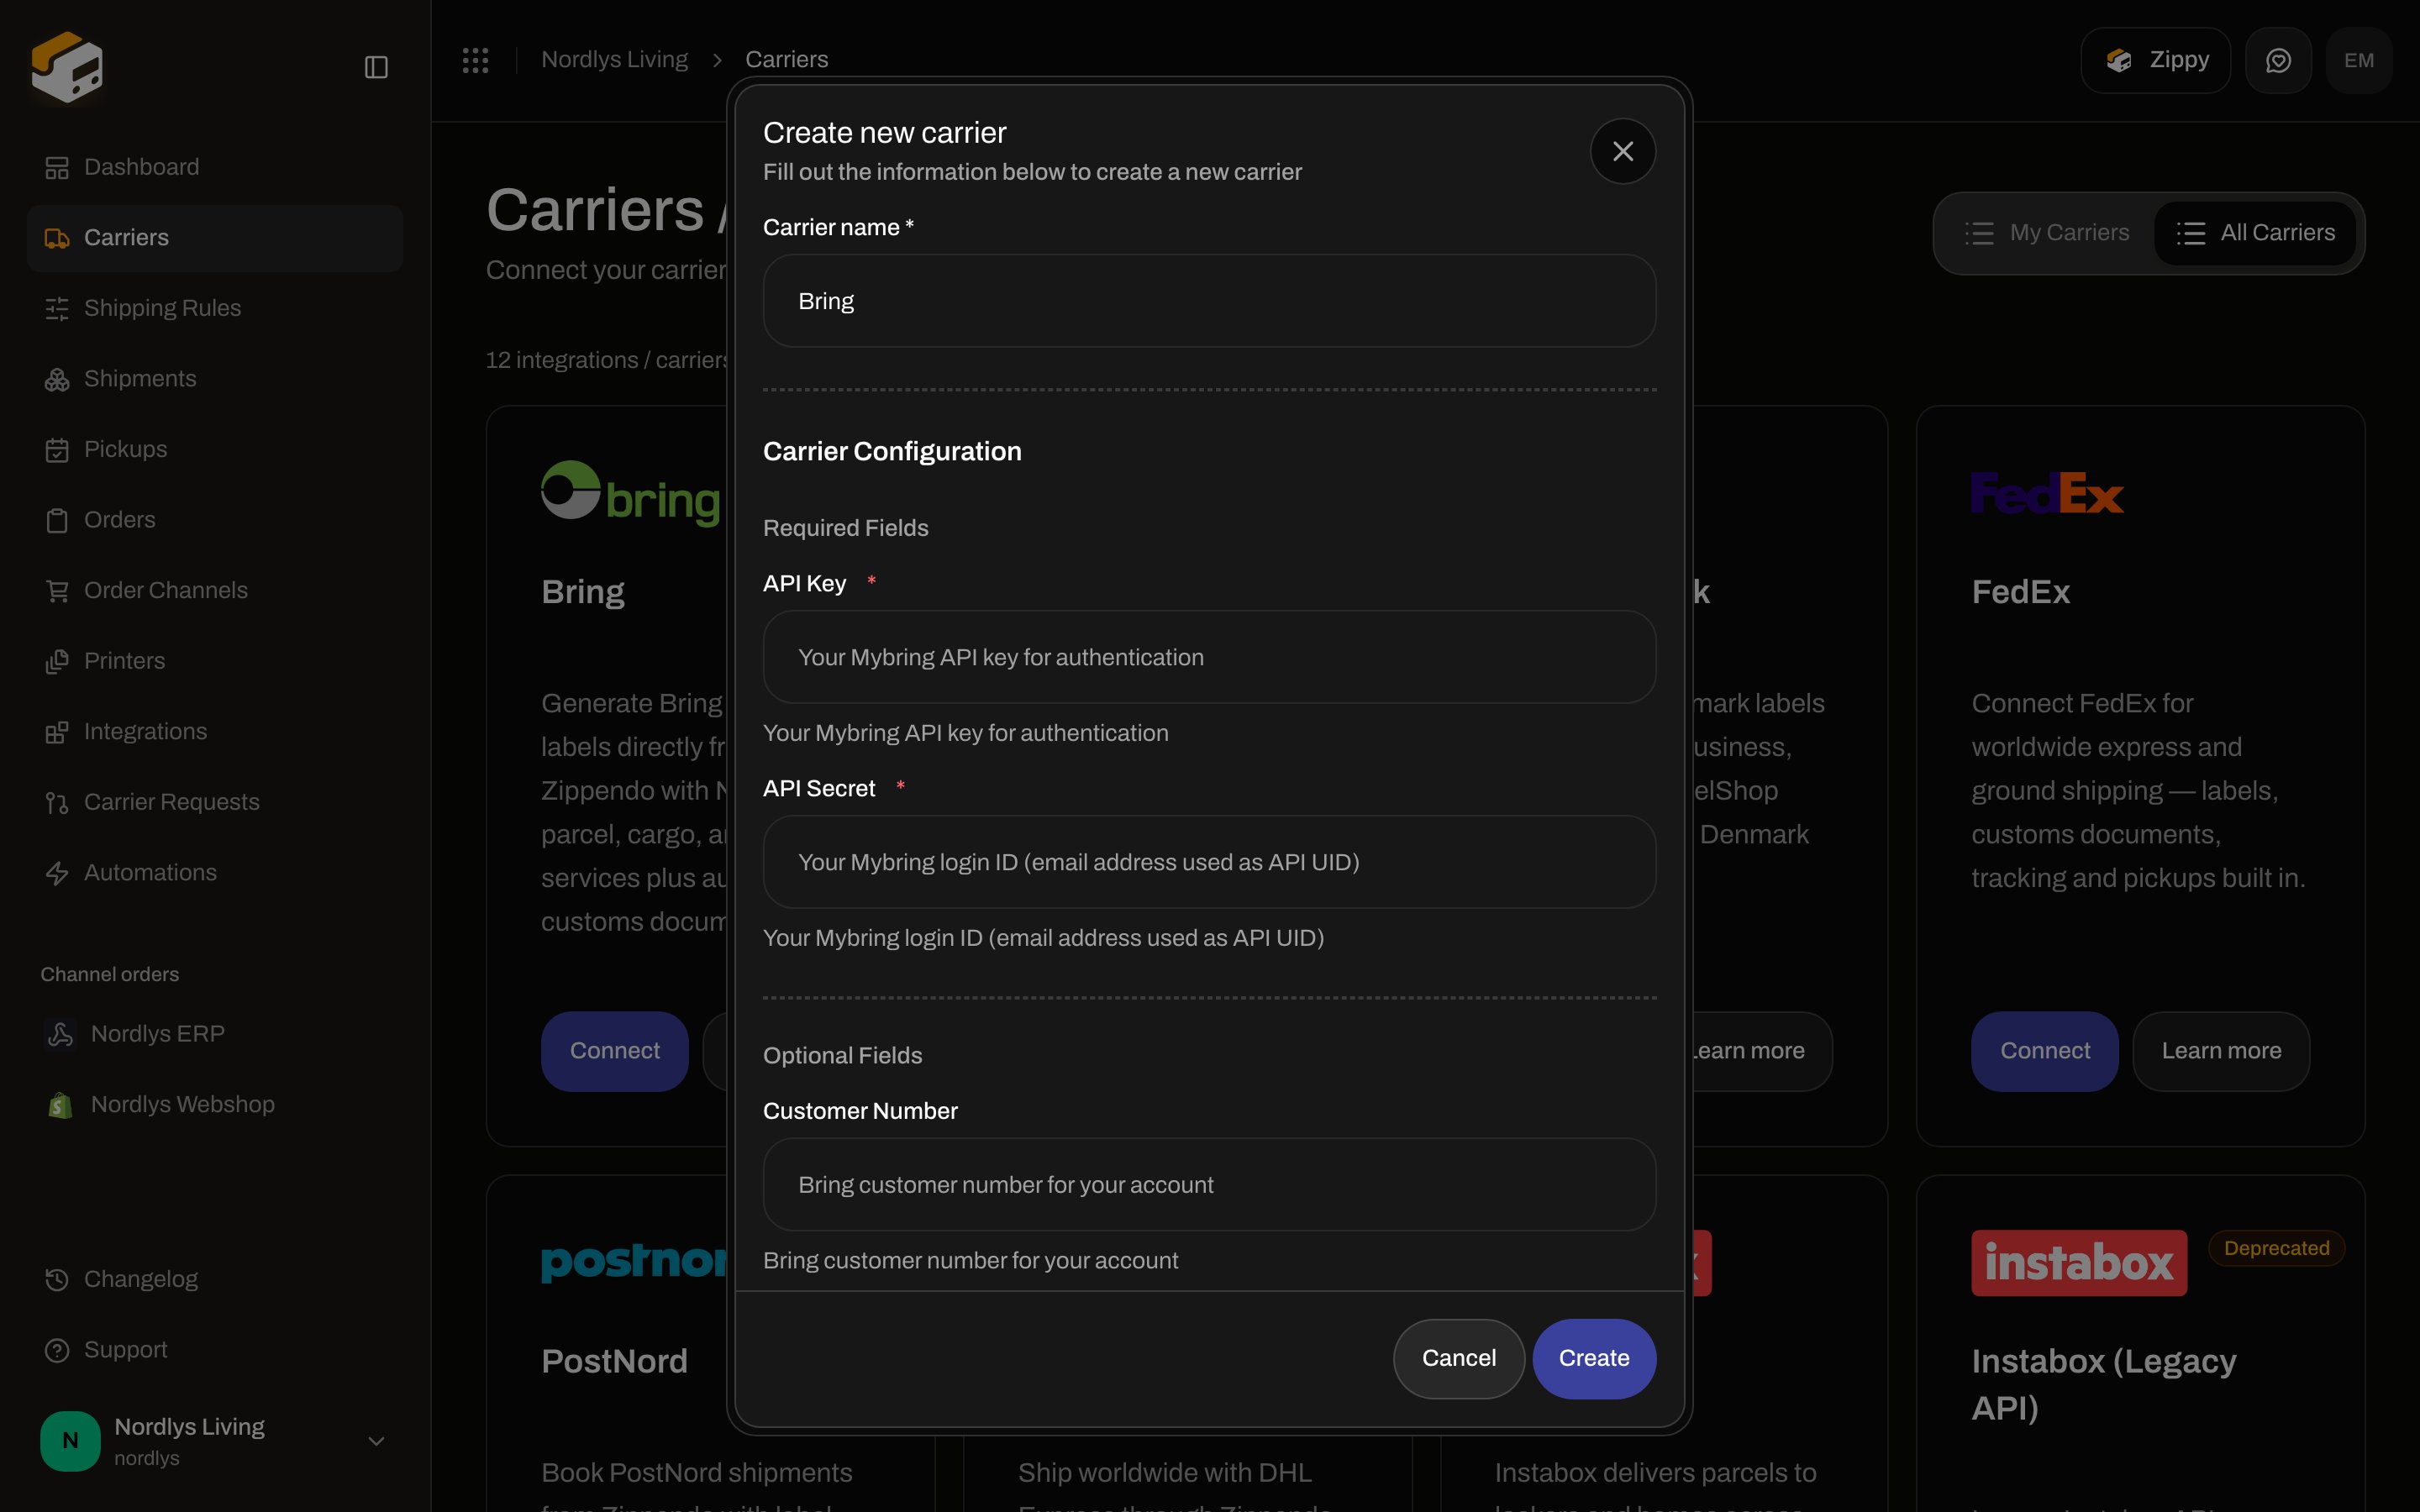Open Pickups in sidebar
Screen dimensions: 2420x1512
point(215,449)
